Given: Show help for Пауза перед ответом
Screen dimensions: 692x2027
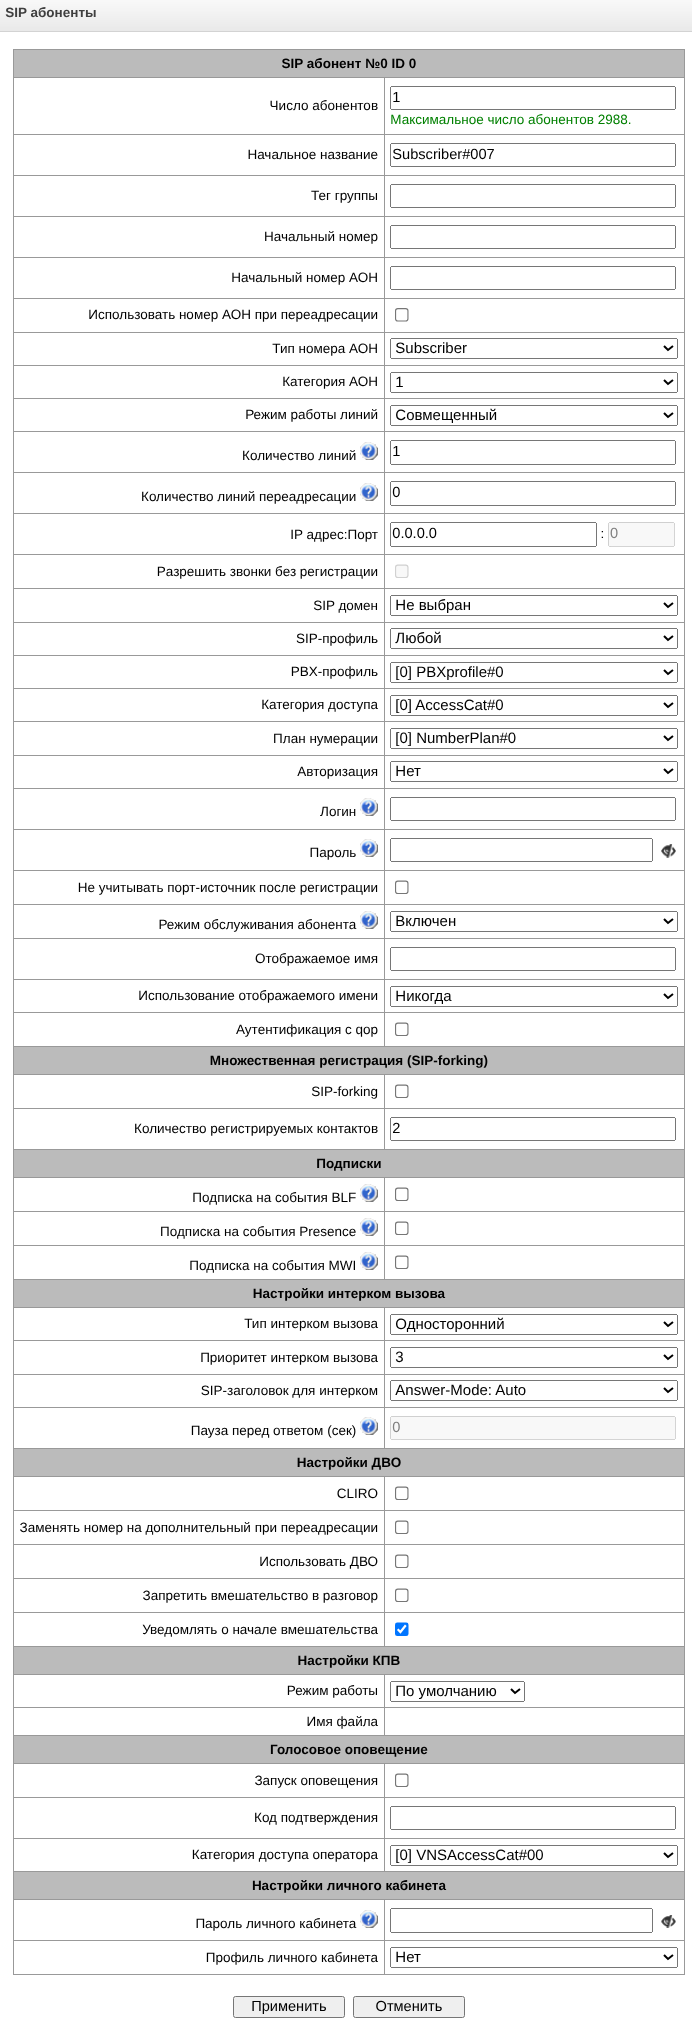Looking at the screenshot, I should pyautogui.click(x=370, y=1427).
